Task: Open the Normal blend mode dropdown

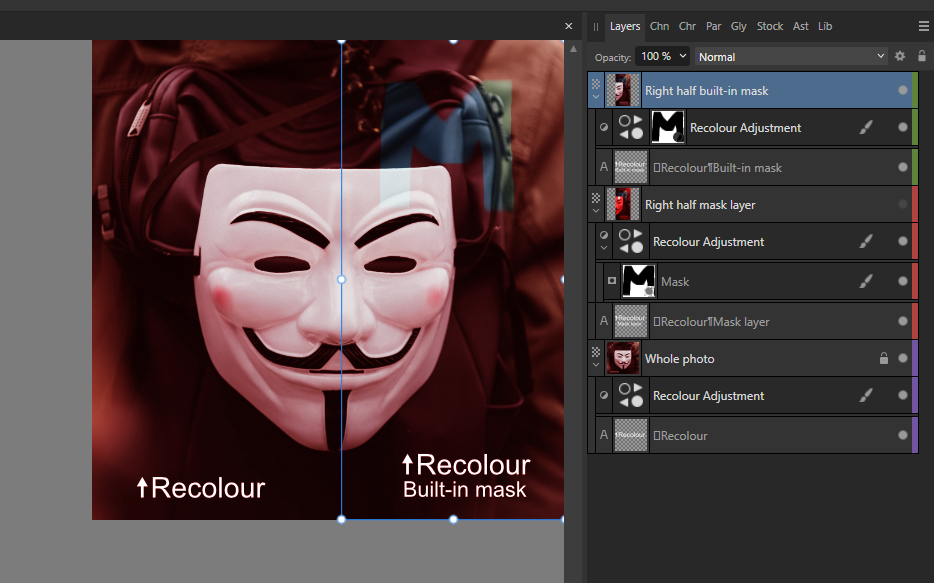Action: (791, 57)
